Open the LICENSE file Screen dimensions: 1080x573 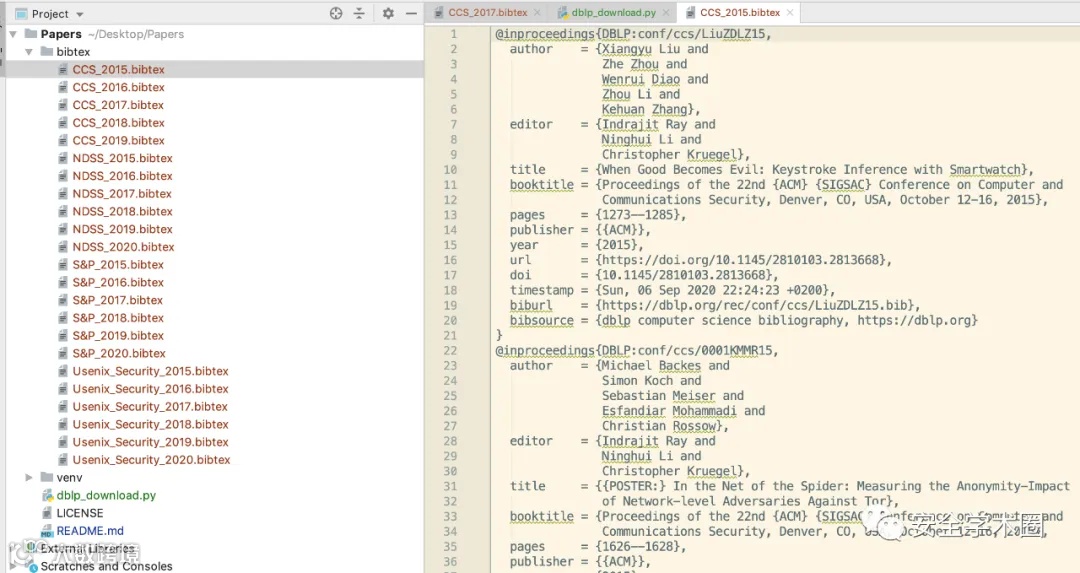pyautogui.click(x=80, y=513)
